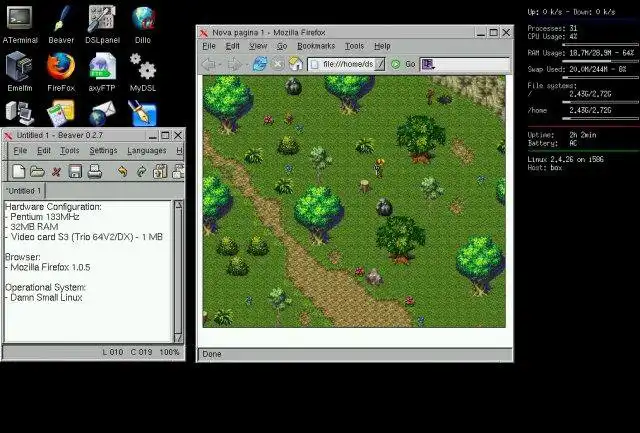Click the yellow Undo arrow in Beaver
640x433 pixels.
tap(122, 171)
